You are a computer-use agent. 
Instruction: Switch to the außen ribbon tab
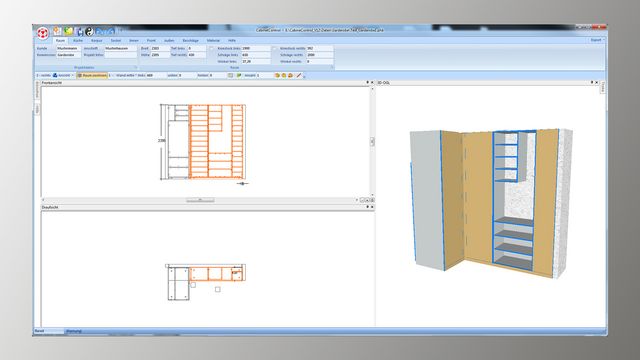[x=169, y=40]
